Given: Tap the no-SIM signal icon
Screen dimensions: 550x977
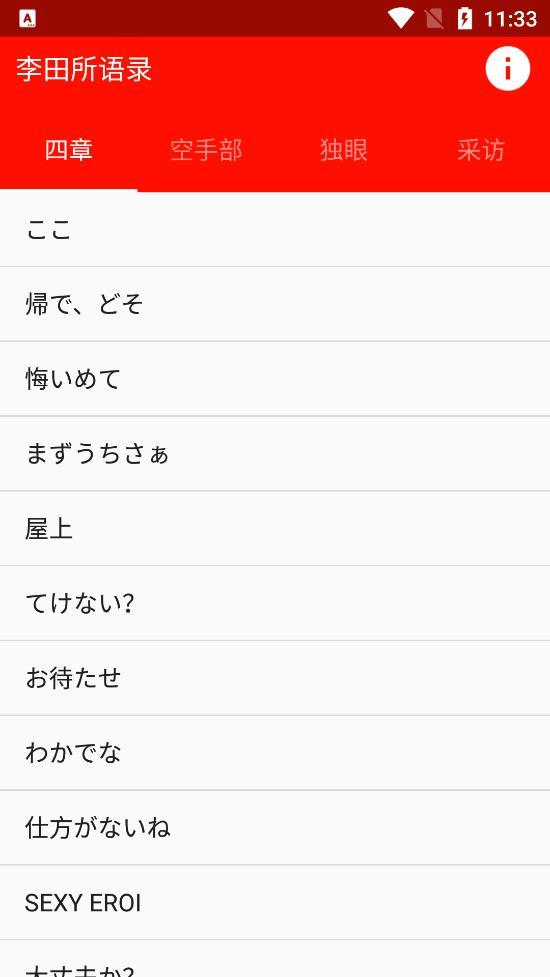Looking at the screenshot, I should click(435, 18).
